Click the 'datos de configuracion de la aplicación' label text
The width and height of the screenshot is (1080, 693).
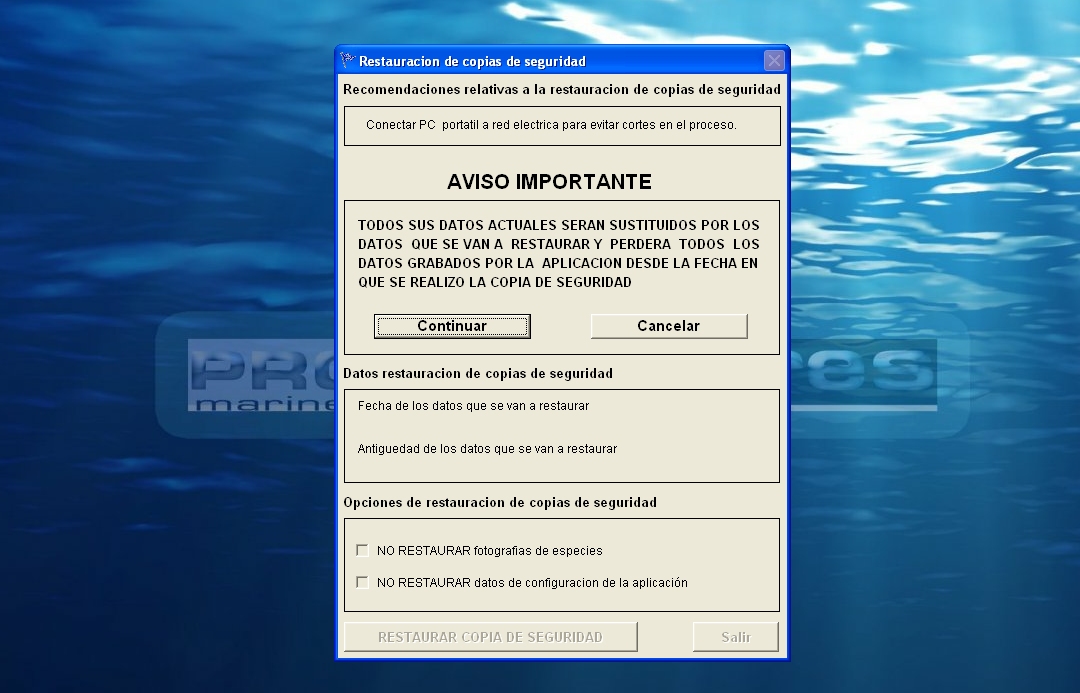(532, 582)
